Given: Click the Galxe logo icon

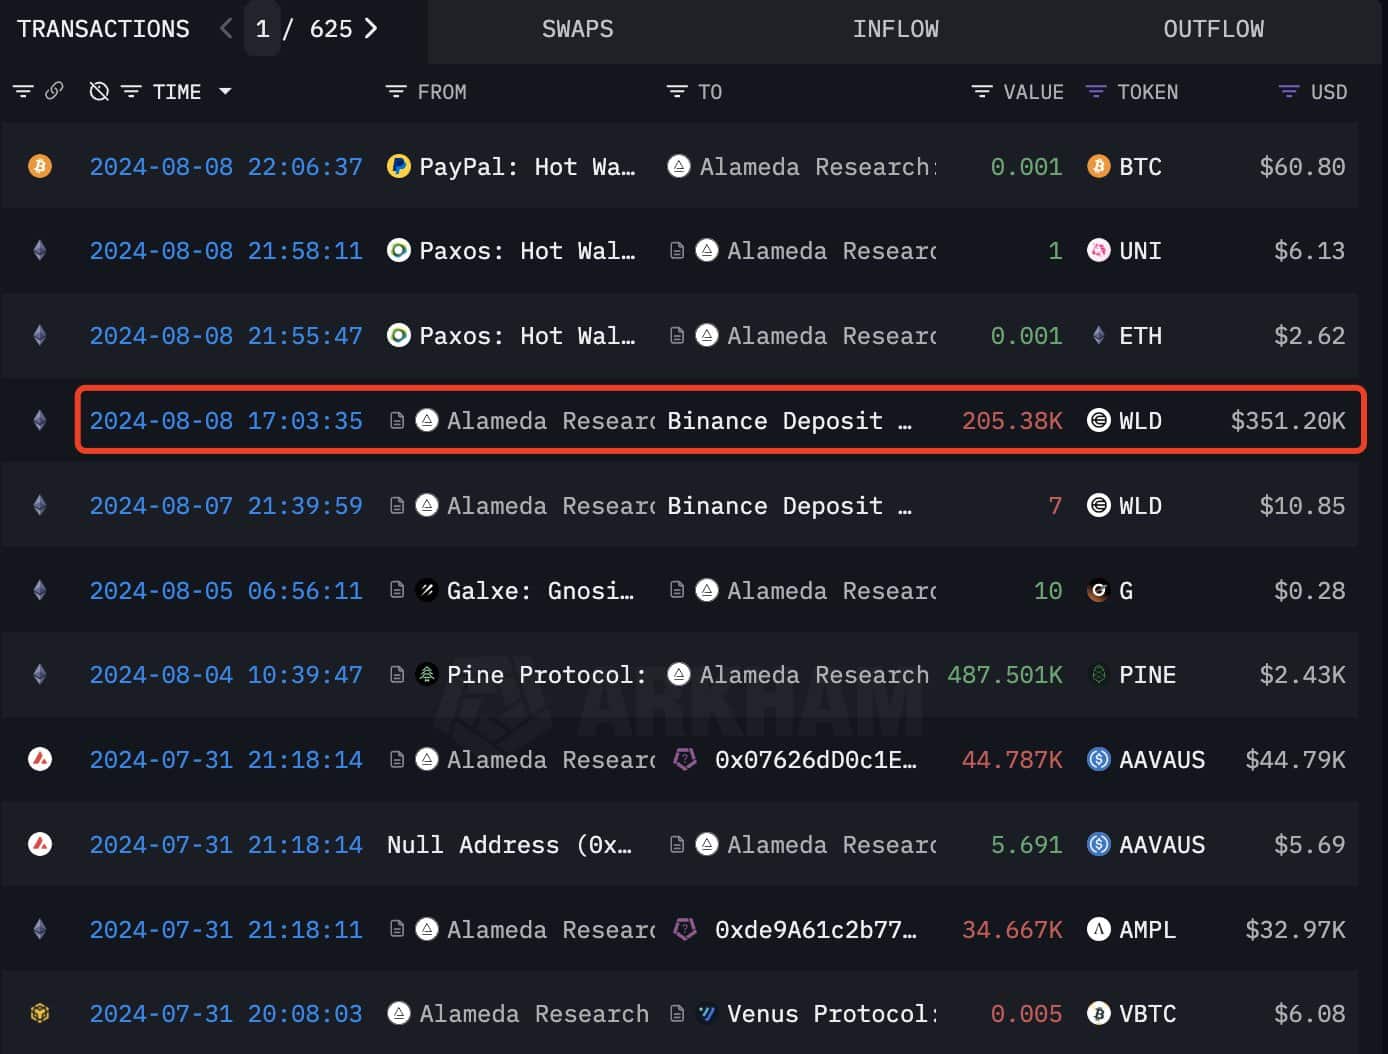Looking at the screenshot, I should click(x=427, y=590).
